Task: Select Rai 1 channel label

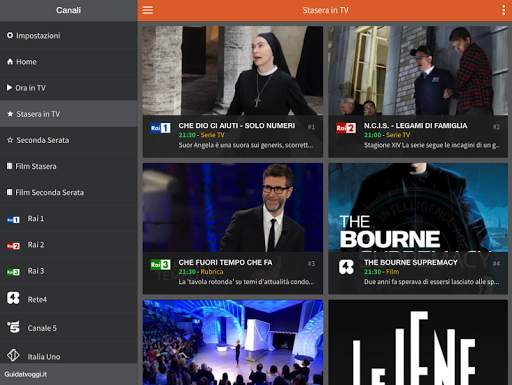Action: click(x=36, y=219)
